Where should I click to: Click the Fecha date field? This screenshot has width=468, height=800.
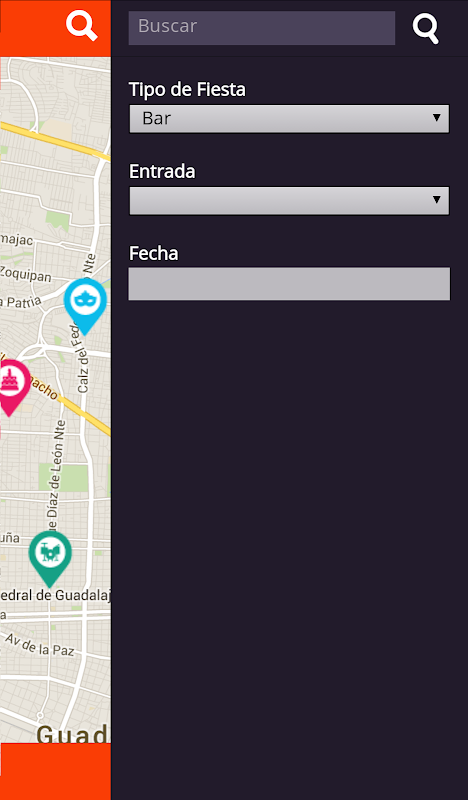coord(289,284)
